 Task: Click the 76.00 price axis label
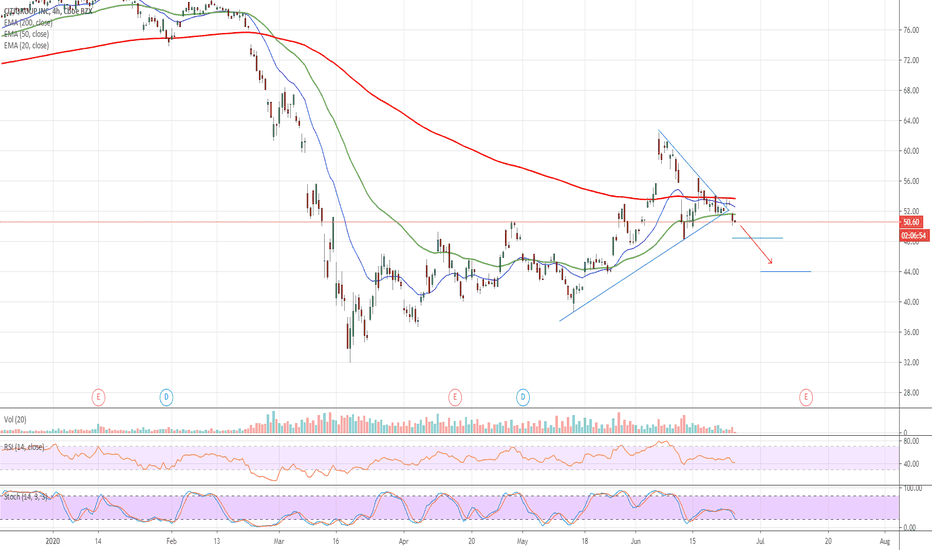tap(911, 30)
